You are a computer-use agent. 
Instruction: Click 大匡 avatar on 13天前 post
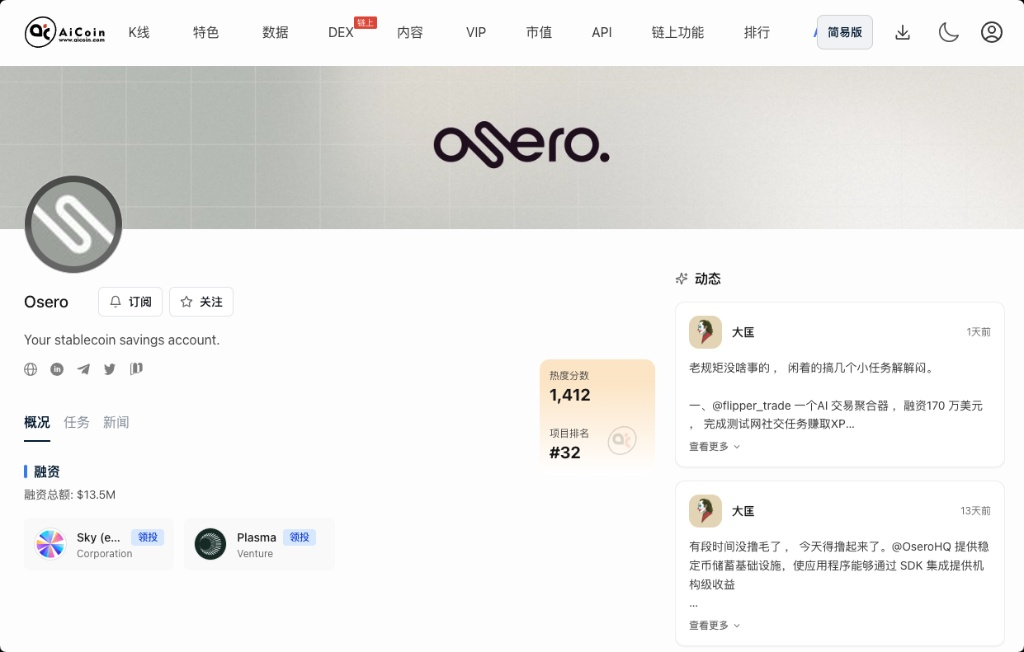[705, 511]
